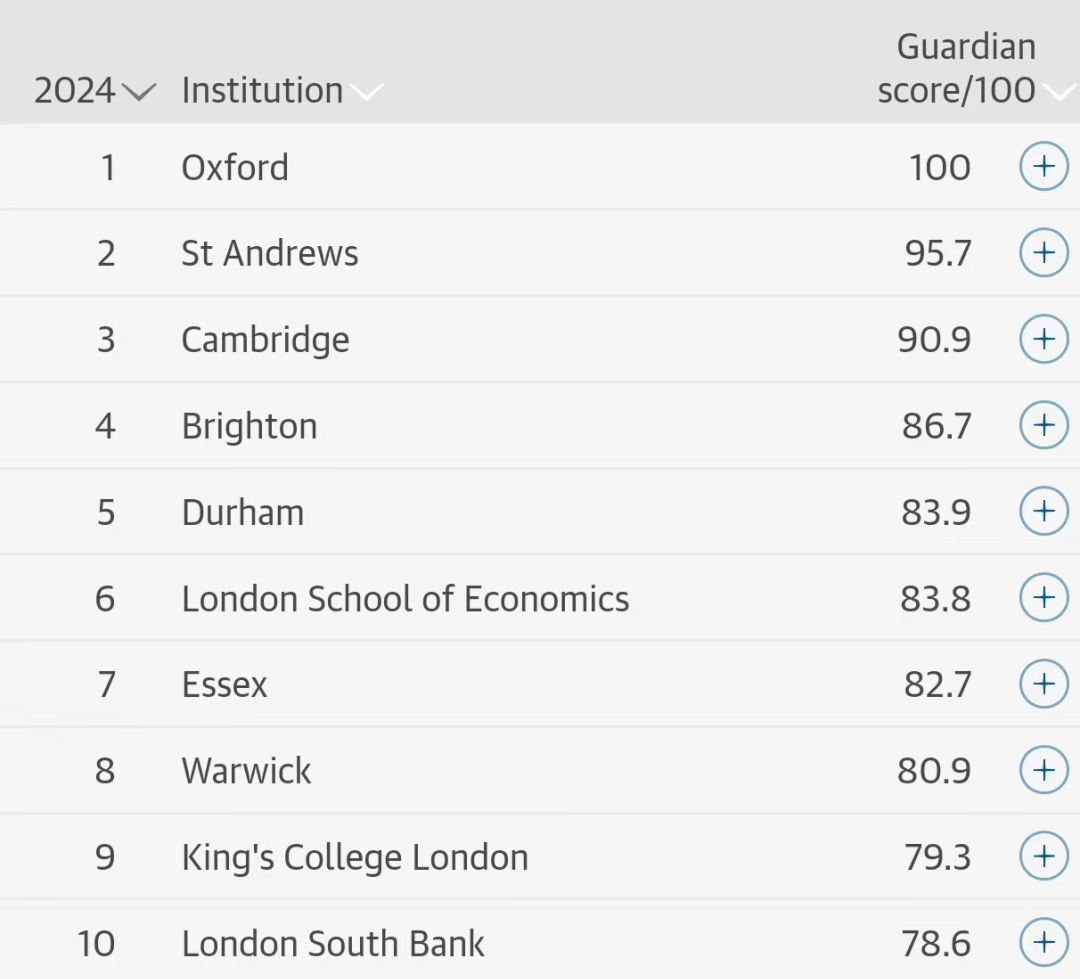Expand Warwick score details
This screenshot has height=979, width=1080.
(1043, 770)
